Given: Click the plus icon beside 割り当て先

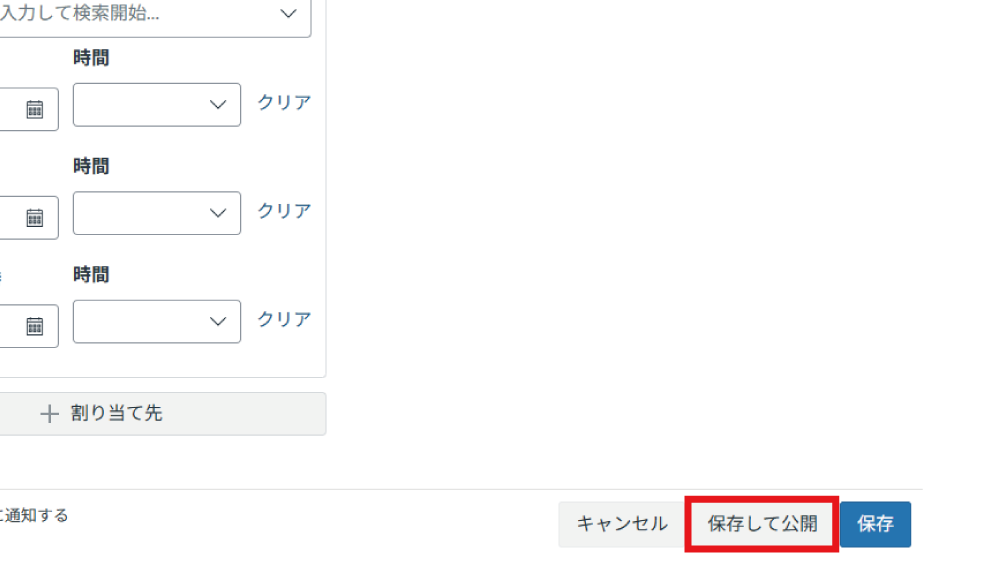Looking at the screenshot, I should [x=49, y=414].
